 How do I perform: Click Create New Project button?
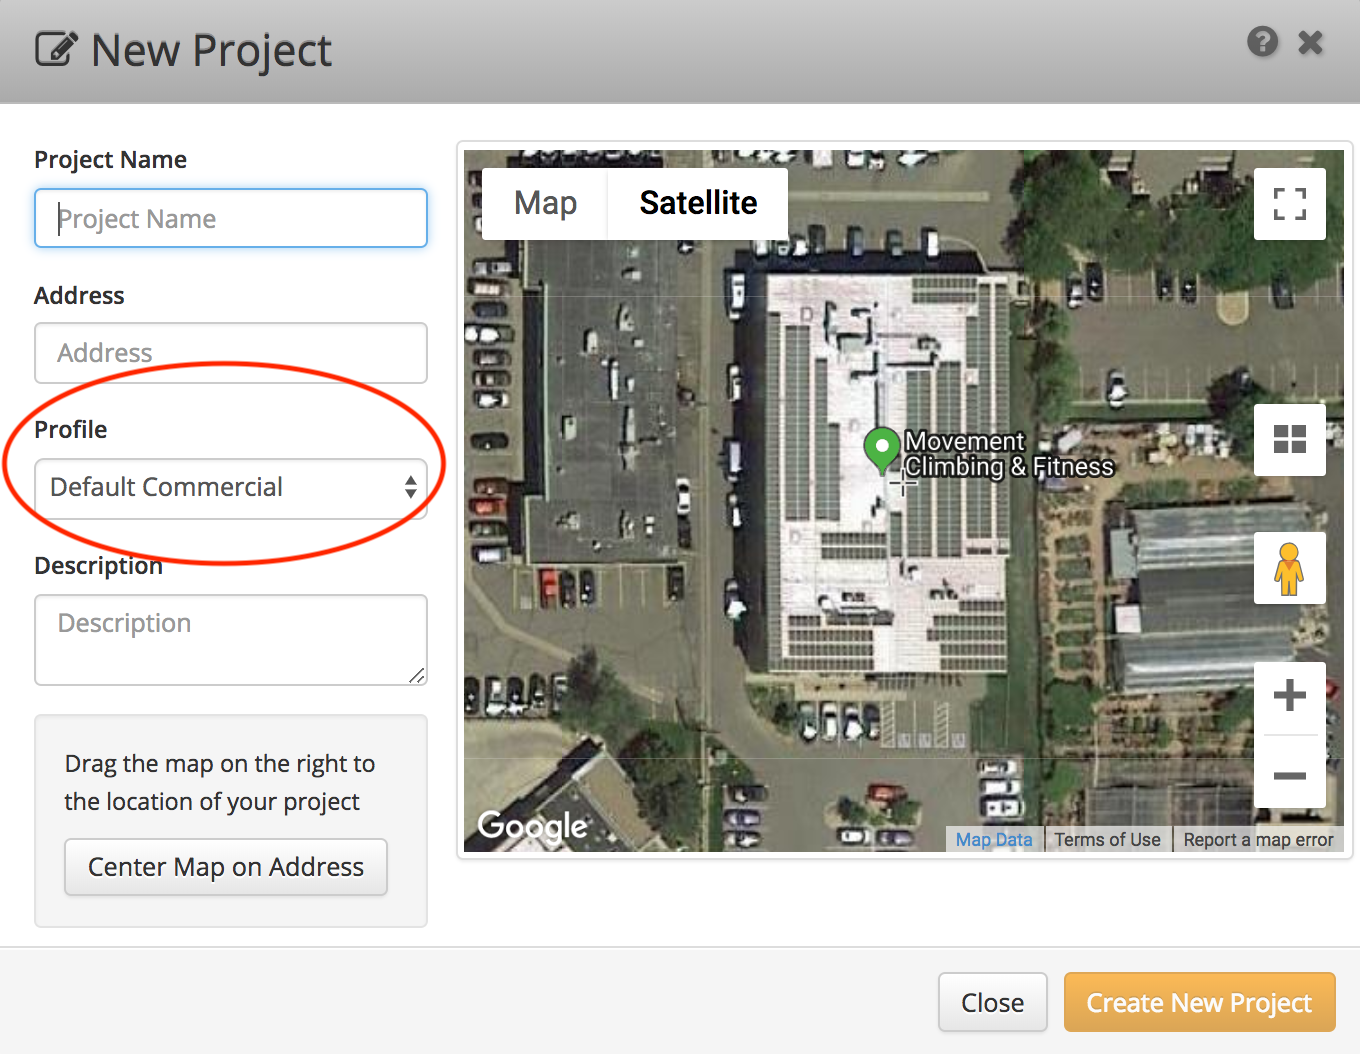point(1199,1002)
